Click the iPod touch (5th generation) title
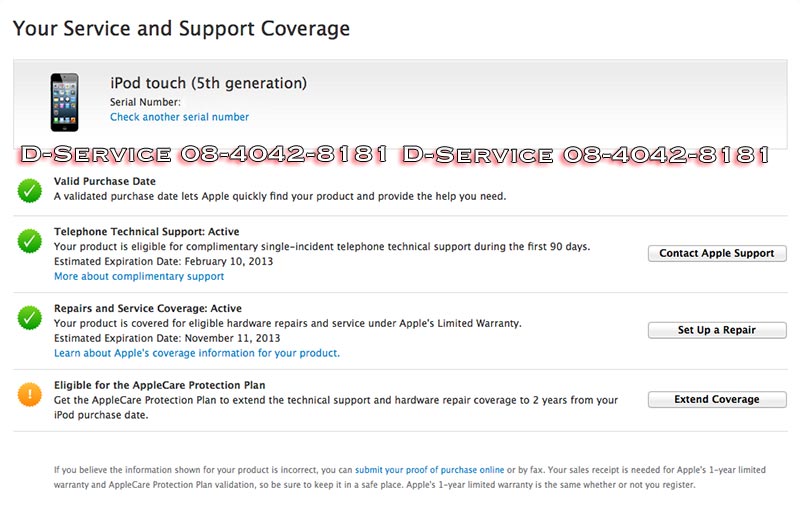The height and width of the screenshot is (506, 800). click(x=208, y=83)
